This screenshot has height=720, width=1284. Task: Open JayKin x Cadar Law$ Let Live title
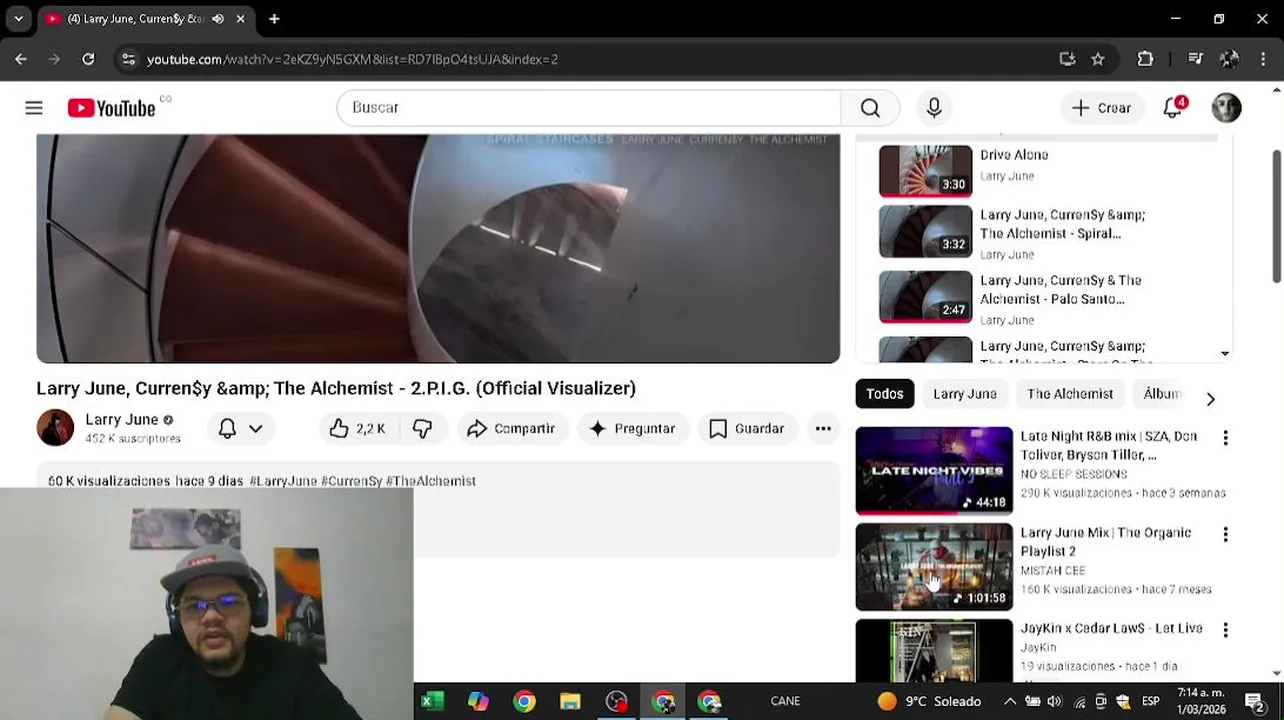click(x=1111, y=629)
